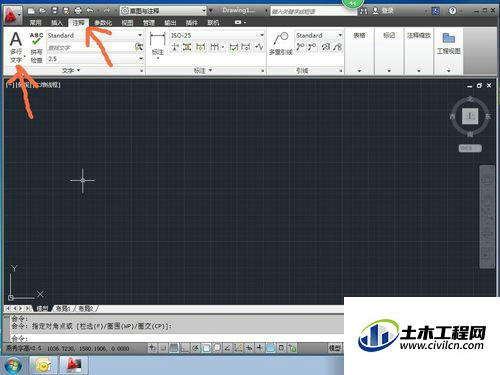This screenshot has height=375, width=500.
Task: Open the Standard text style dropdown
Action: pyautogui.click(x=95, y=35)
